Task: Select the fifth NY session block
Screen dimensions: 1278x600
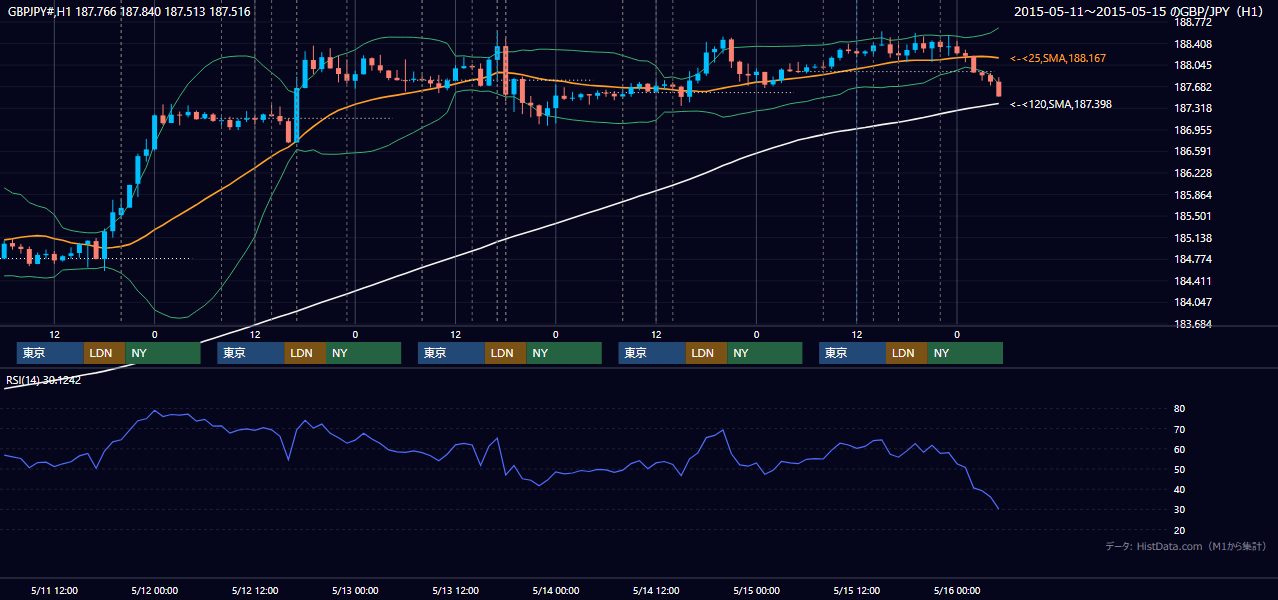Action: 965,353
